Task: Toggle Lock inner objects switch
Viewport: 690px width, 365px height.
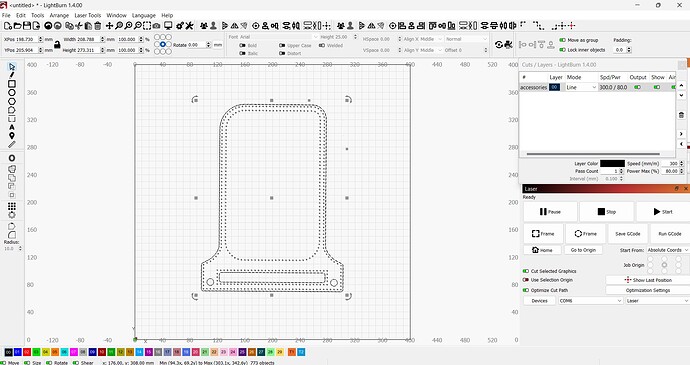Action: [x=562, y=50]
